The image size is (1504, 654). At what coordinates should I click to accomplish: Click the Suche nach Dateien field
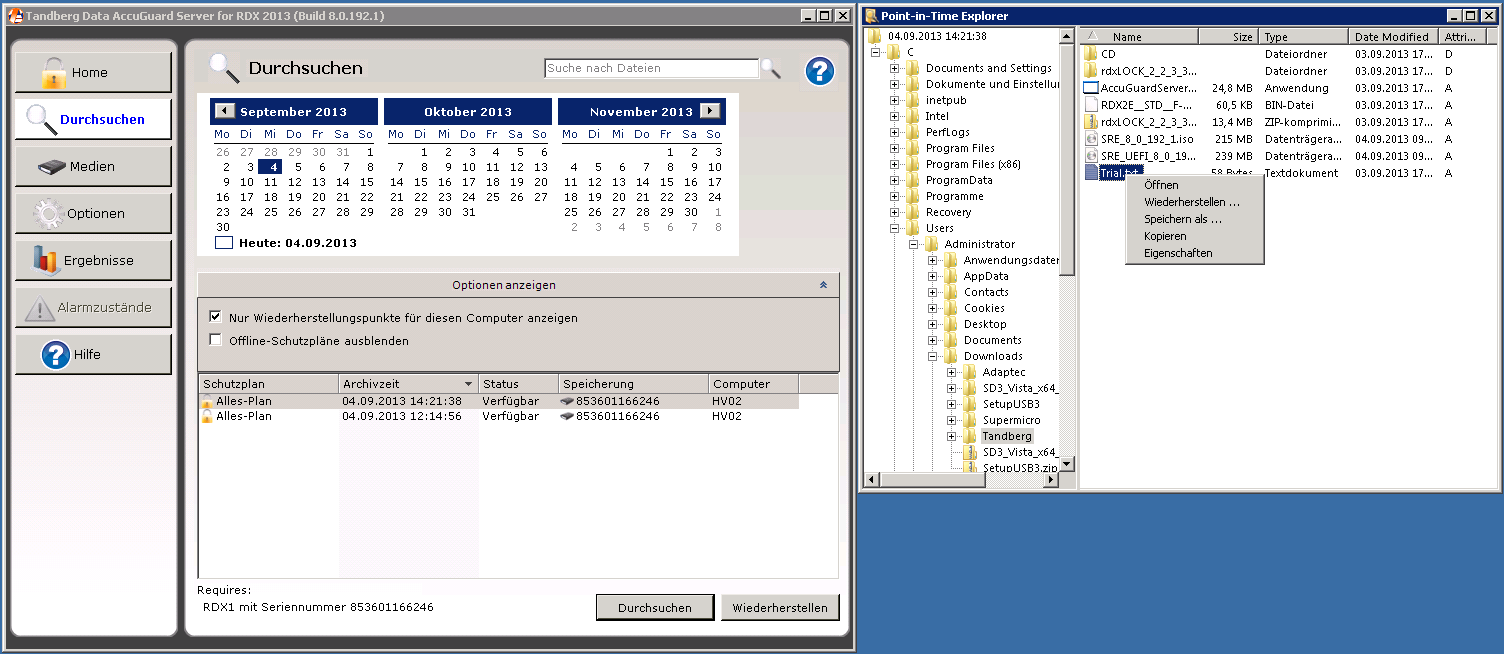651,68
